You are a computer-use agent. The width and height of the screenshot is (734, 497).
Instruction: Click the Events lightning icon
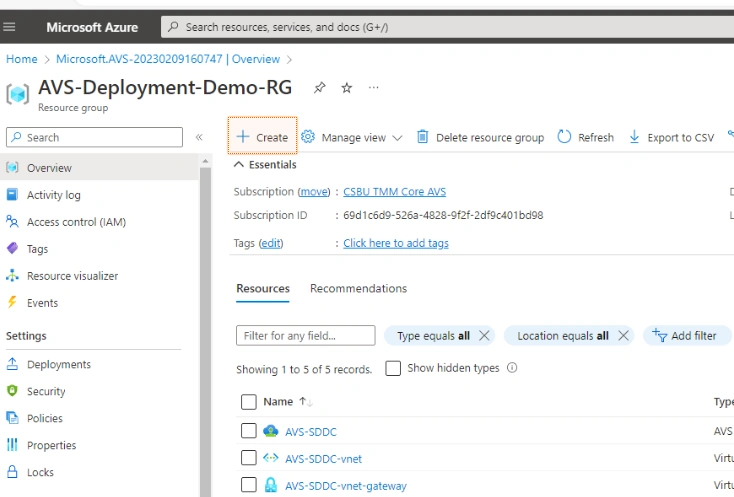(12, 302)
